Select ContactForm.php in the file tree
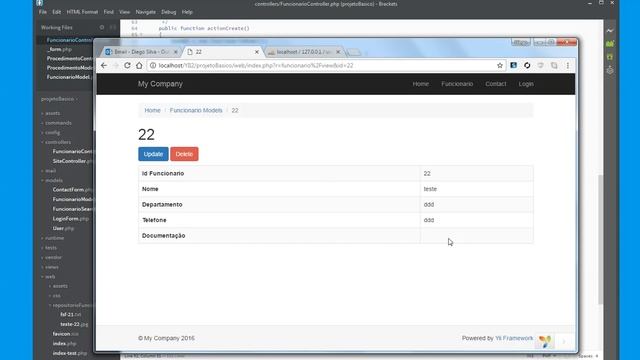 (73, 190)
